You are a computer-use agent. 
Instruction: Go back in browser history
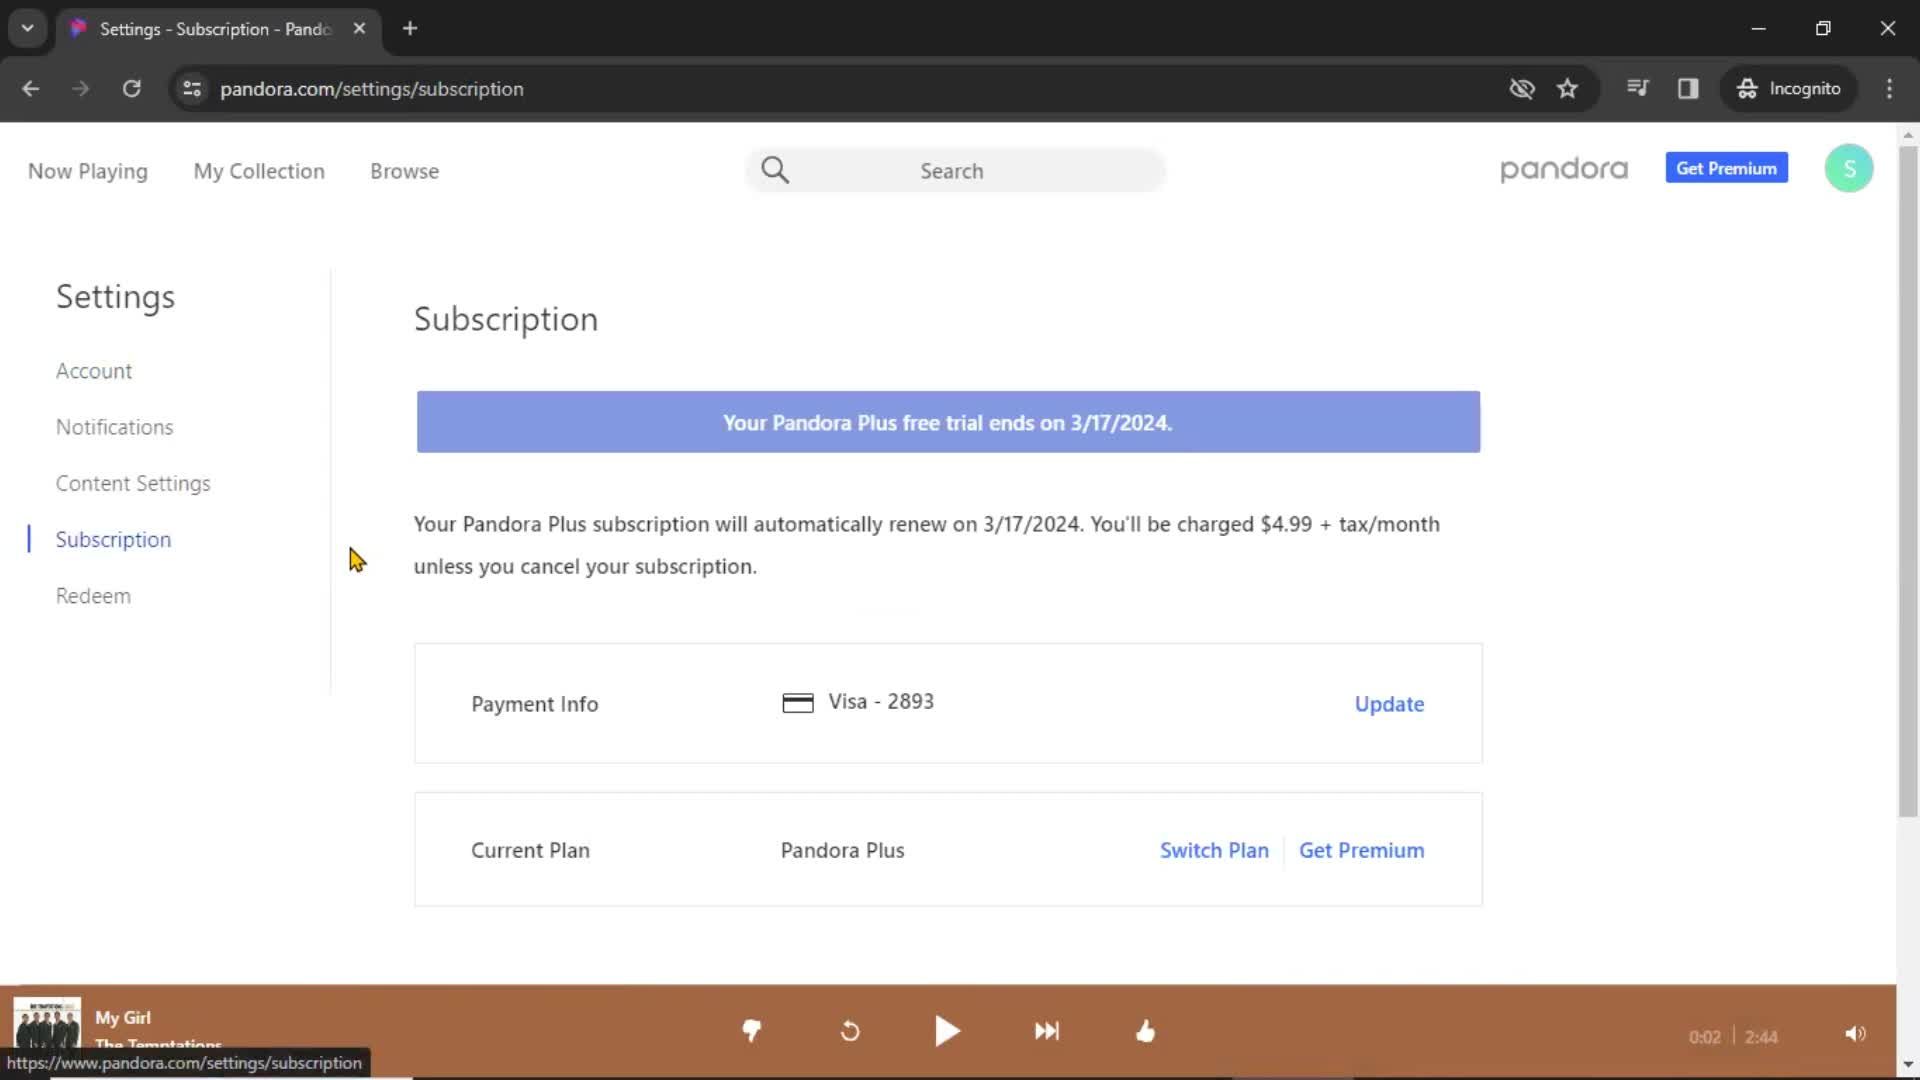coord(31,89)
